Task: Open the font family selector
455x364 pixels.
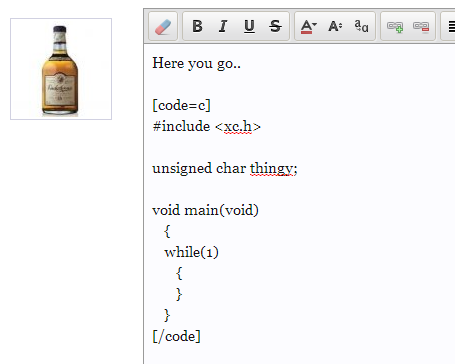Action: 361,26
